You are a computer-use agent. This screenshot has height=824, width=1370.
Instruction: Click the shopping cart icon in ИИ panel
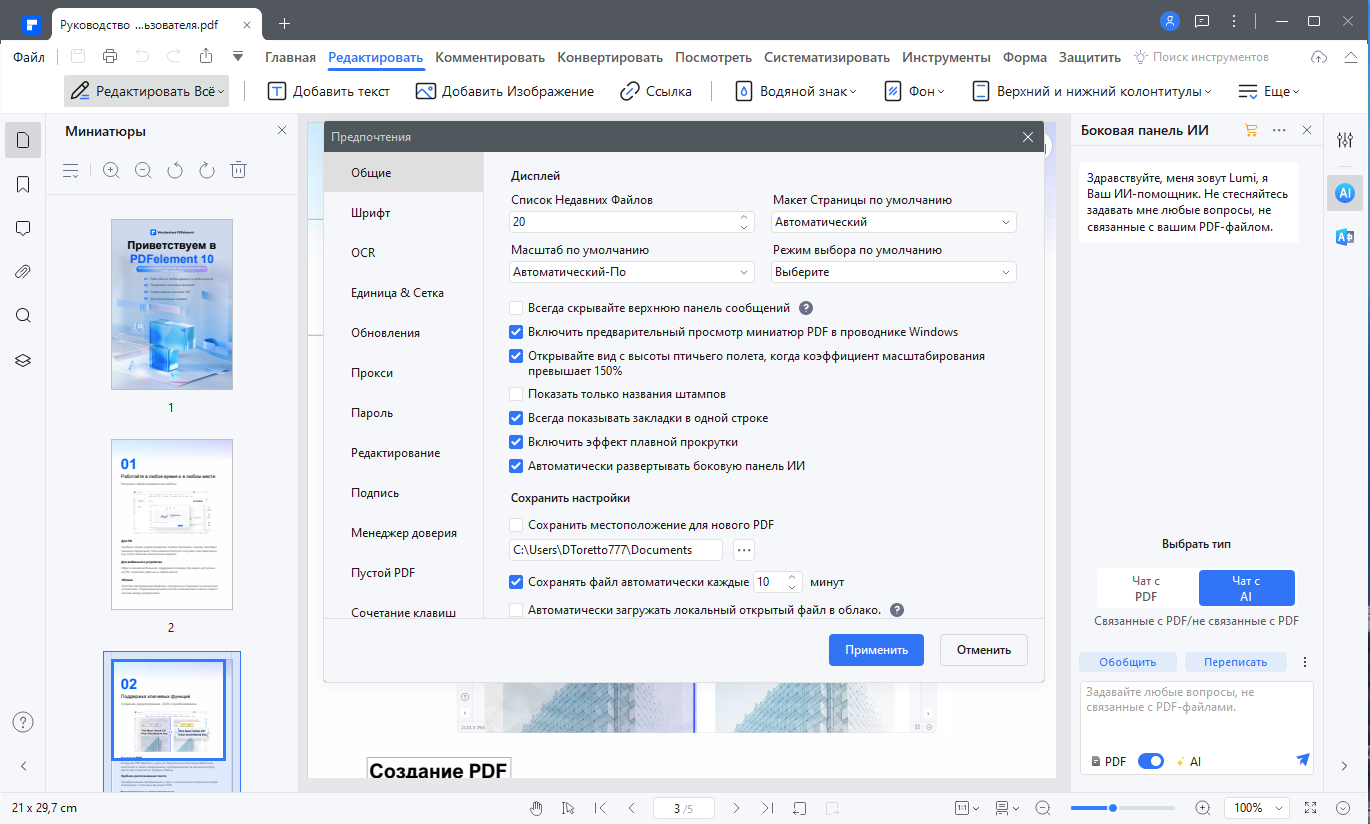tap(1251, 130)
